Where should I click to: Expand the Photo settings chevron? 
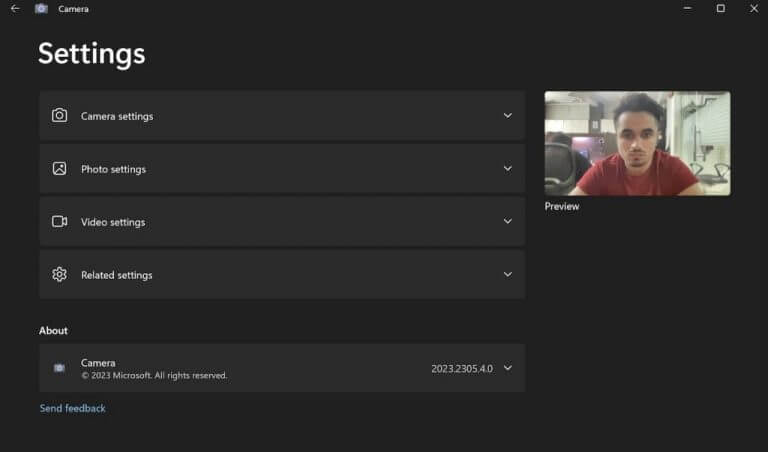[x=508, y=168]
